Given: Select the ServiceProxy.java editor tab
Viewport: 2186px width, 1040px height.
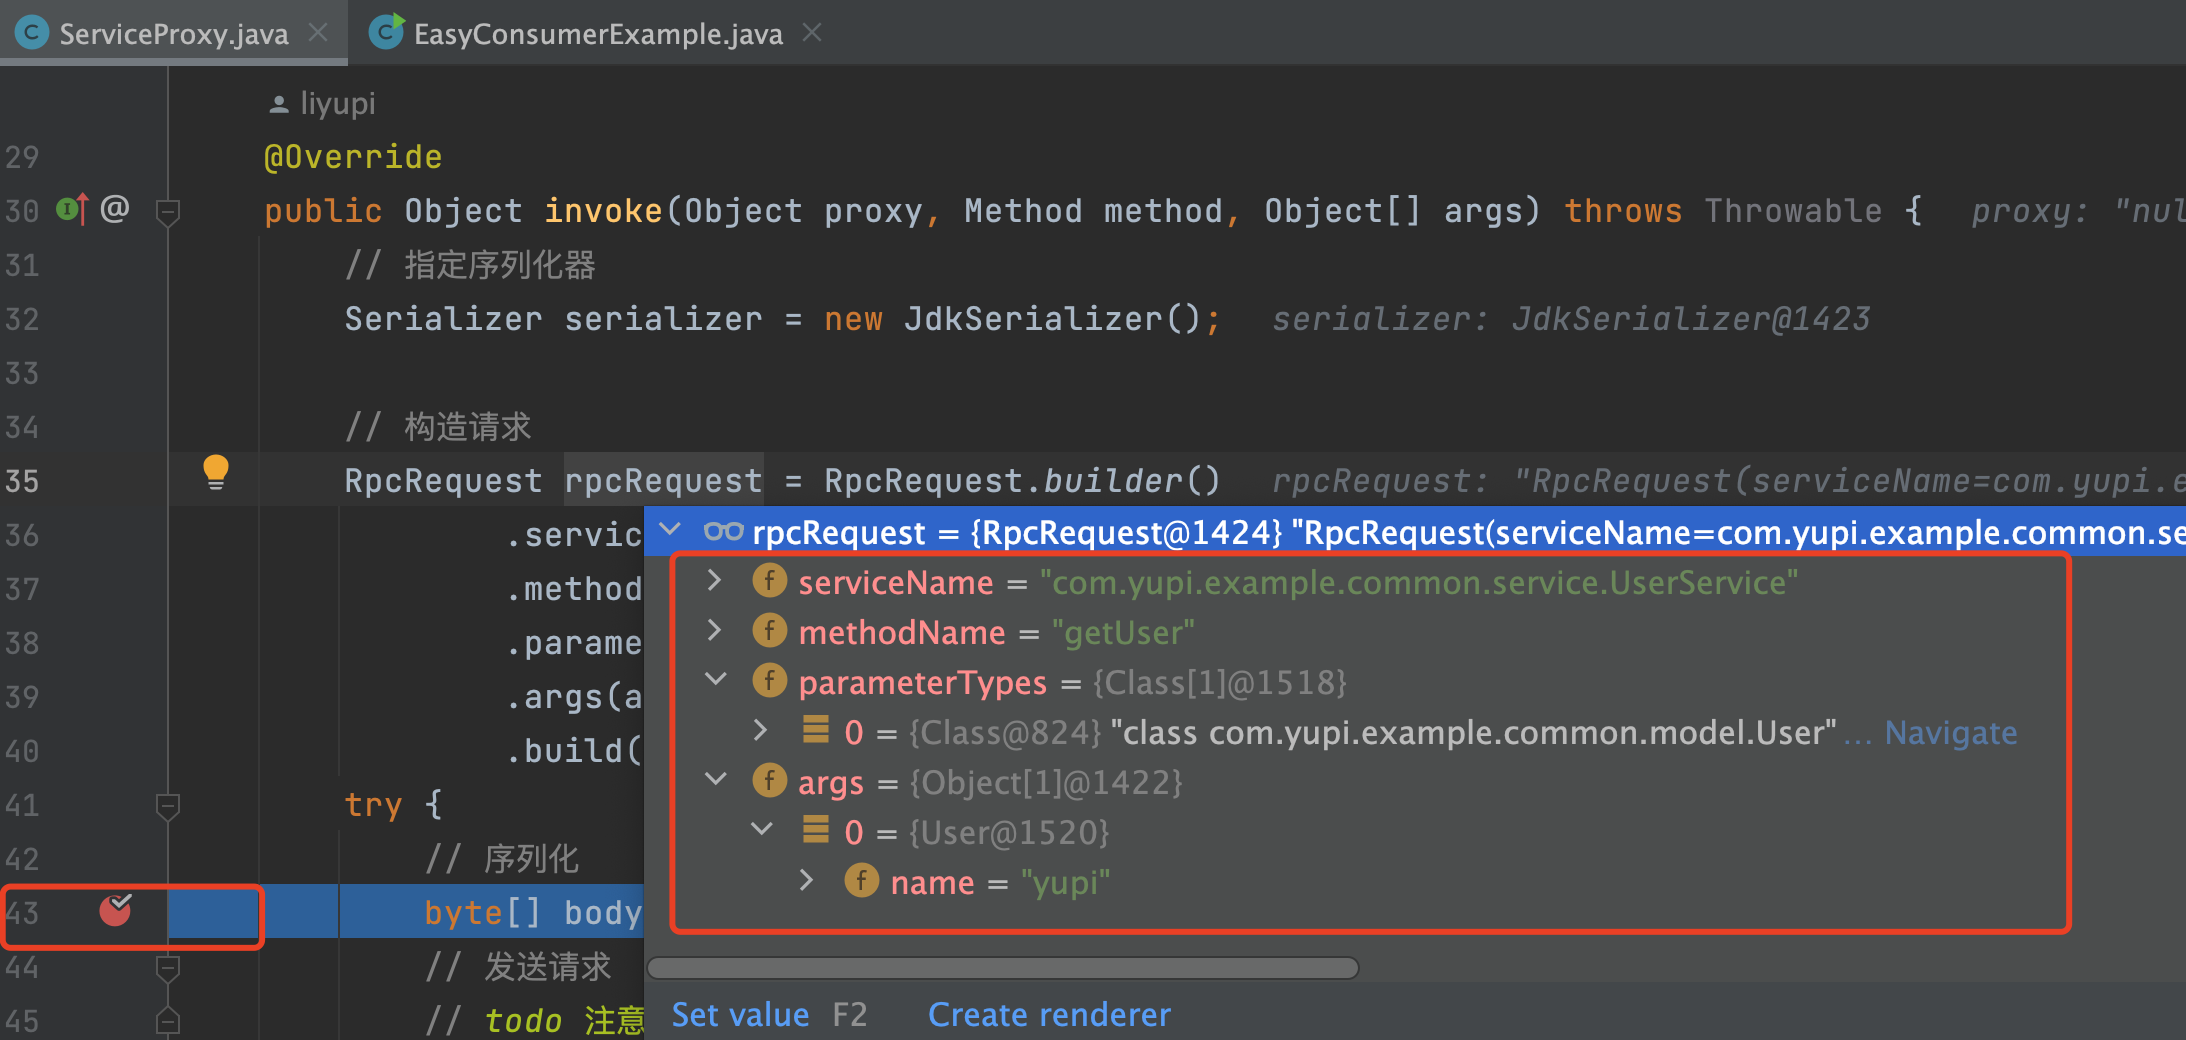Looking at the screenshot, I should [173, 34].
